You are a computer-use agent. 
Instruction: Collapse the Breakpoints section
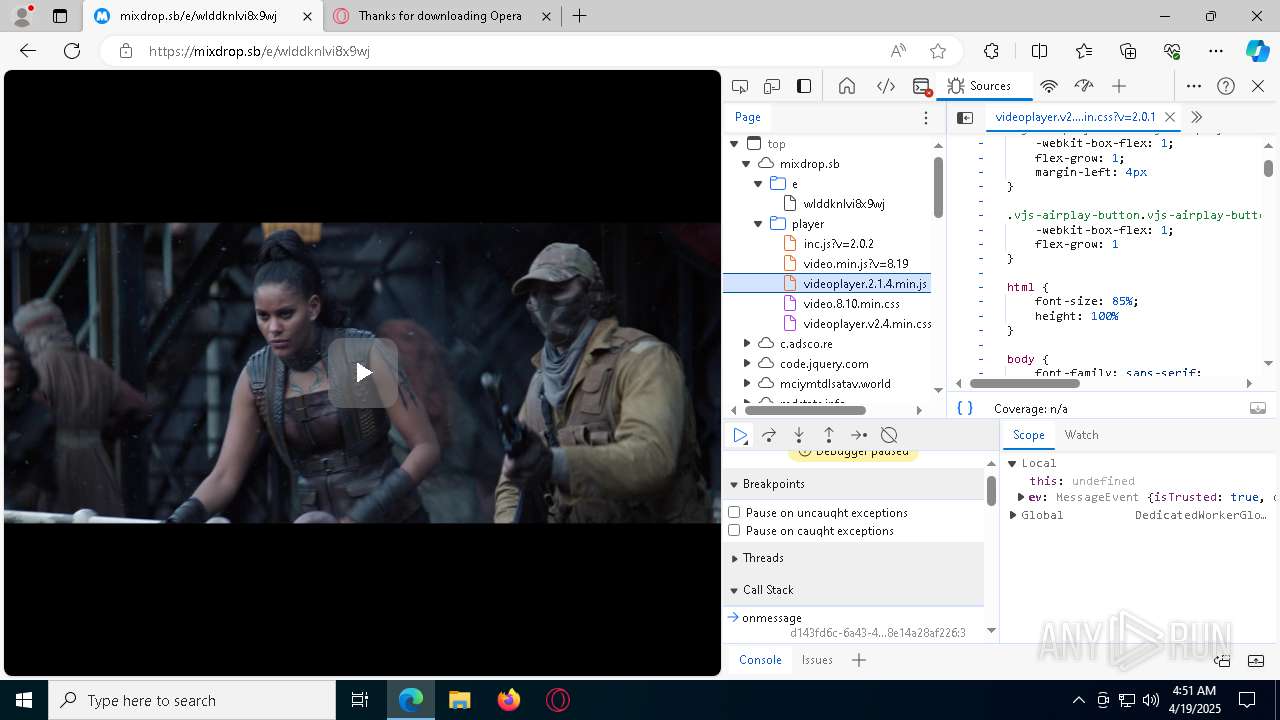click(734, 484)
